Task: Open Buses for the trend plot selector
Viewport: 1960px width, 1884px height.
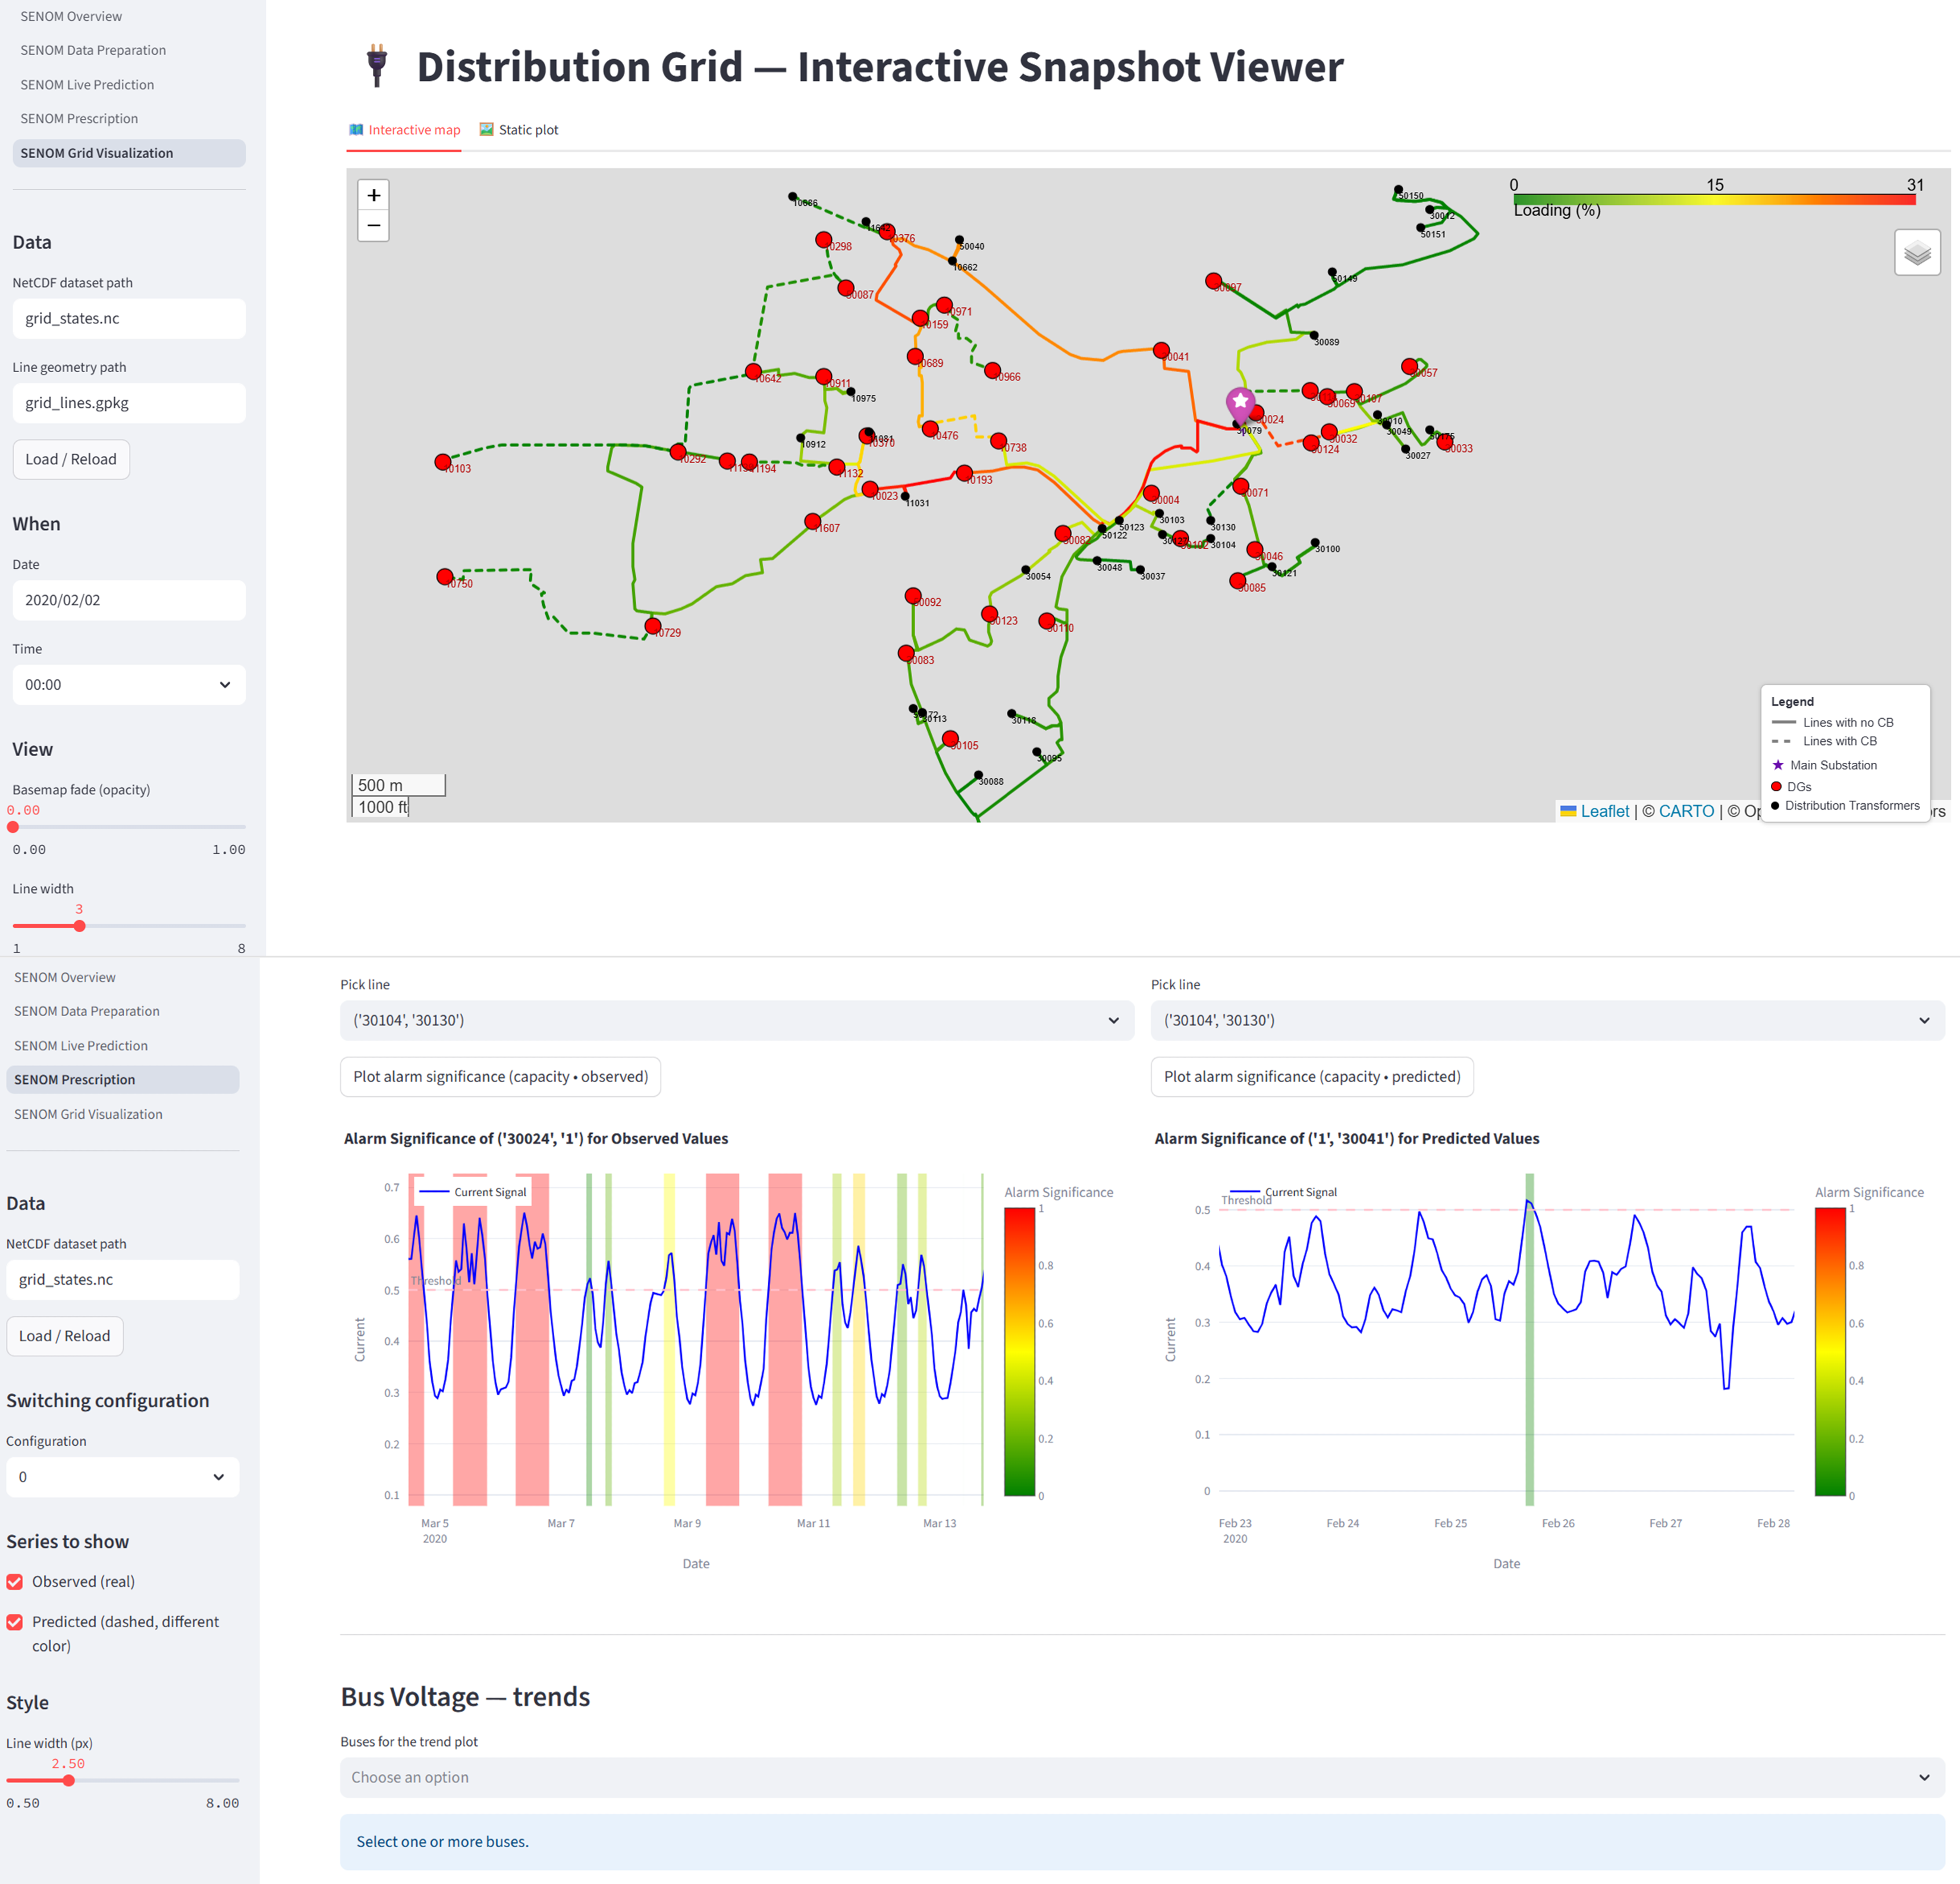Action: [1141, 1777]
